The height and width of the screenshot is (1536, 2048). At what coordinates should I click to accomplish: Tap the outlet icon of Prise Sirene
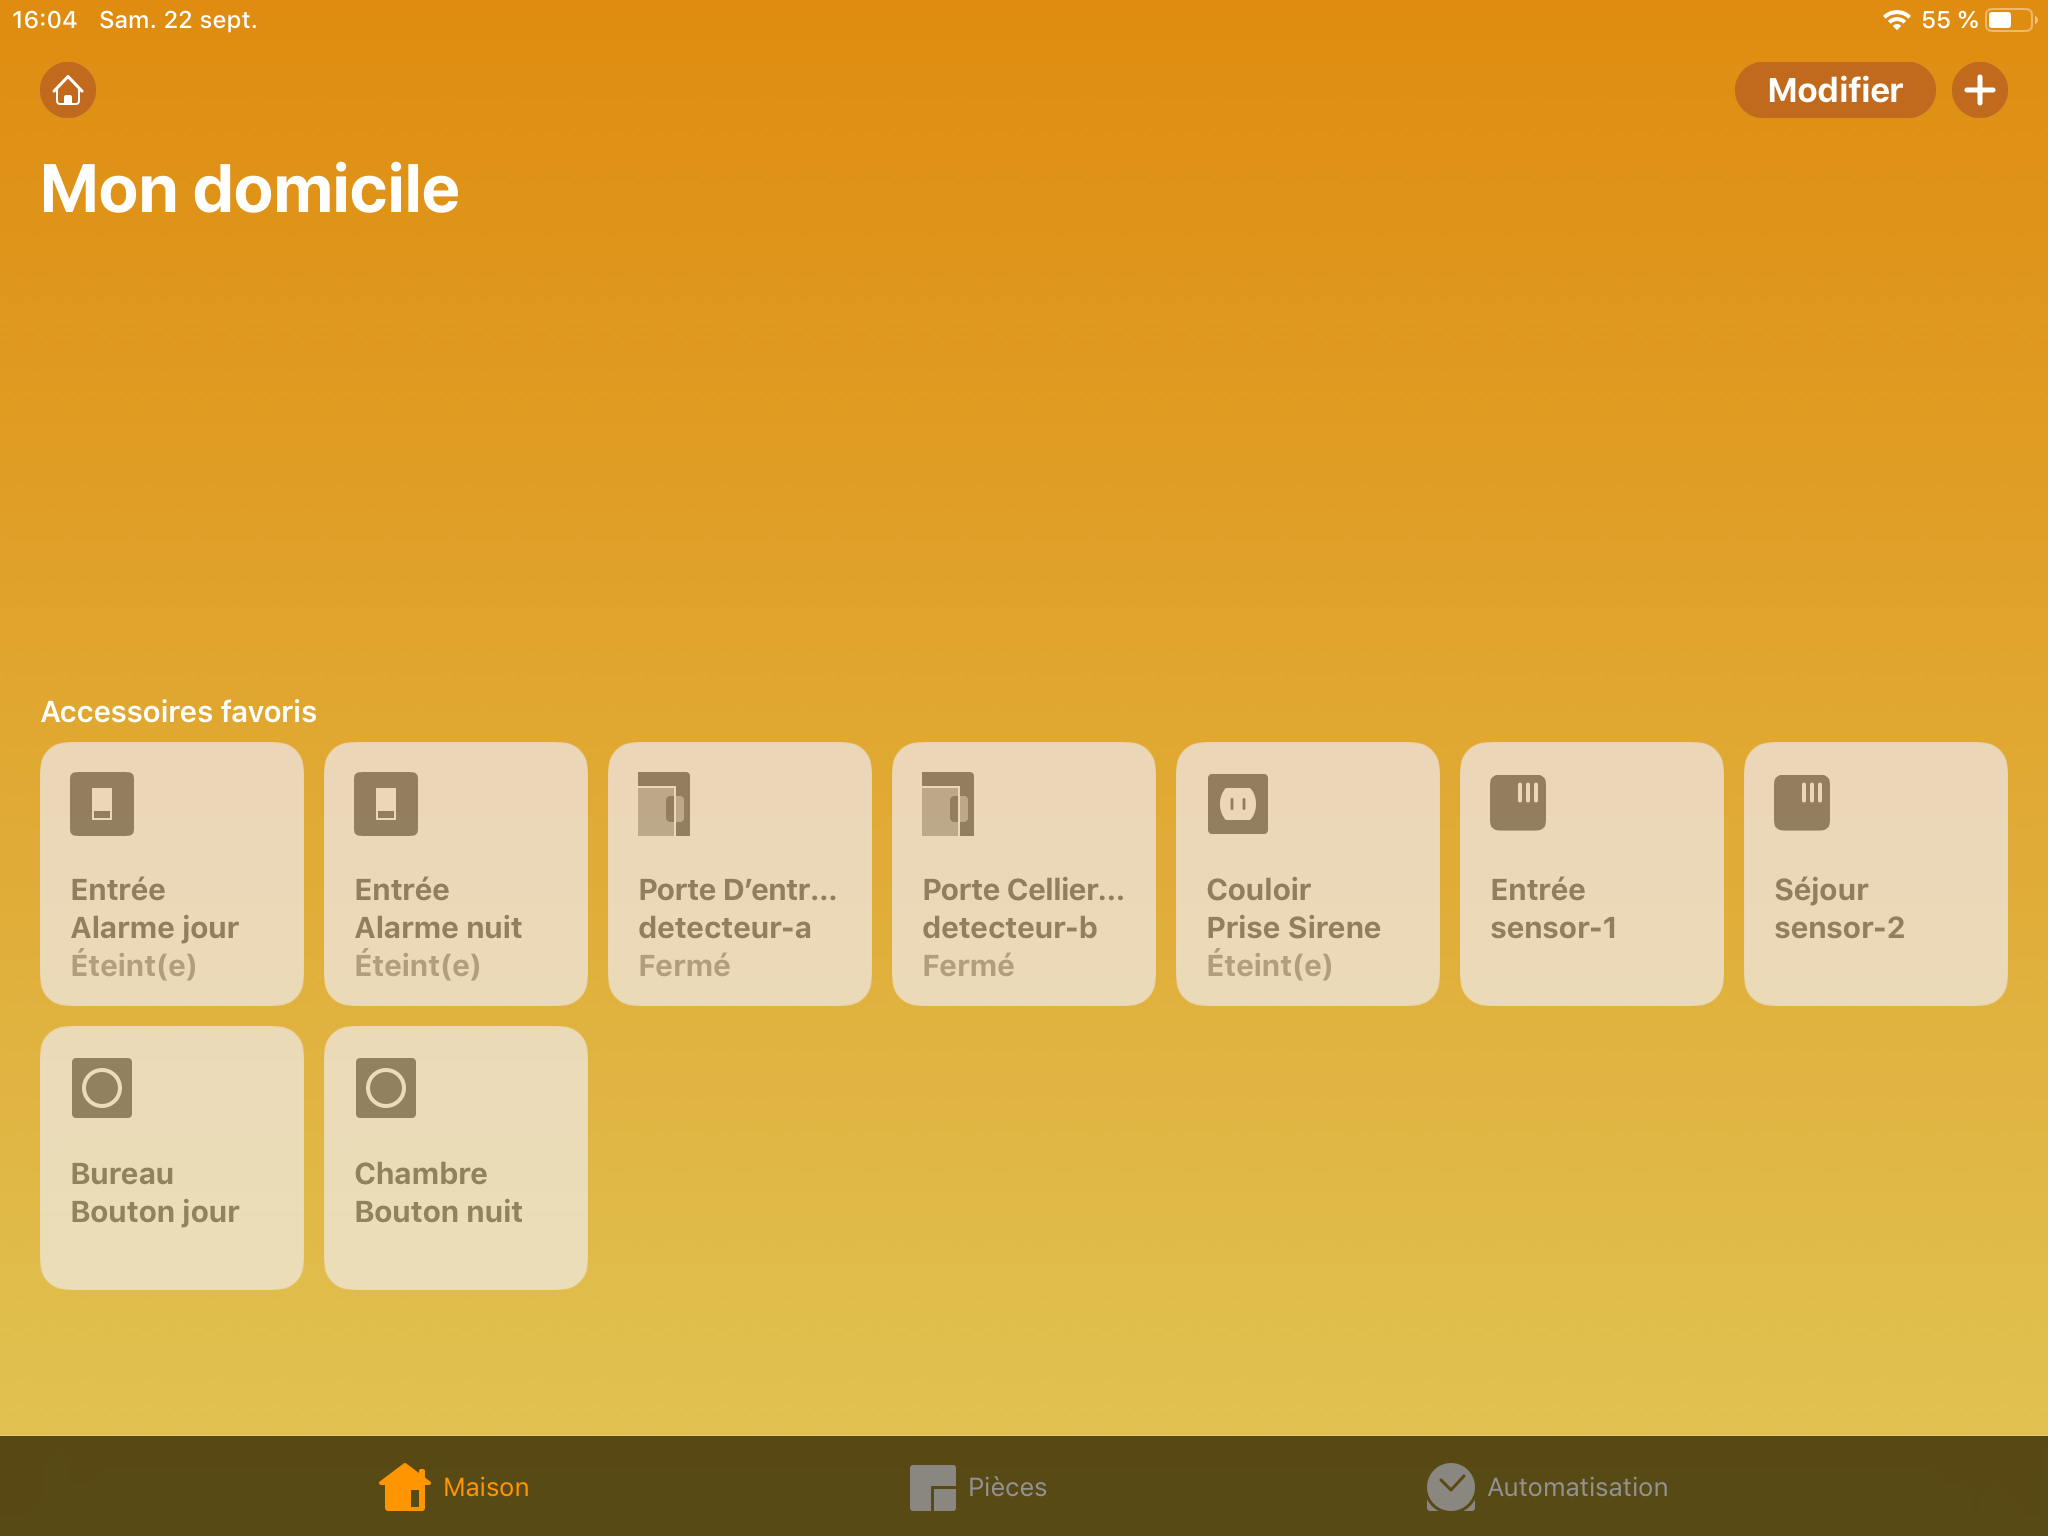(1237, 804)
